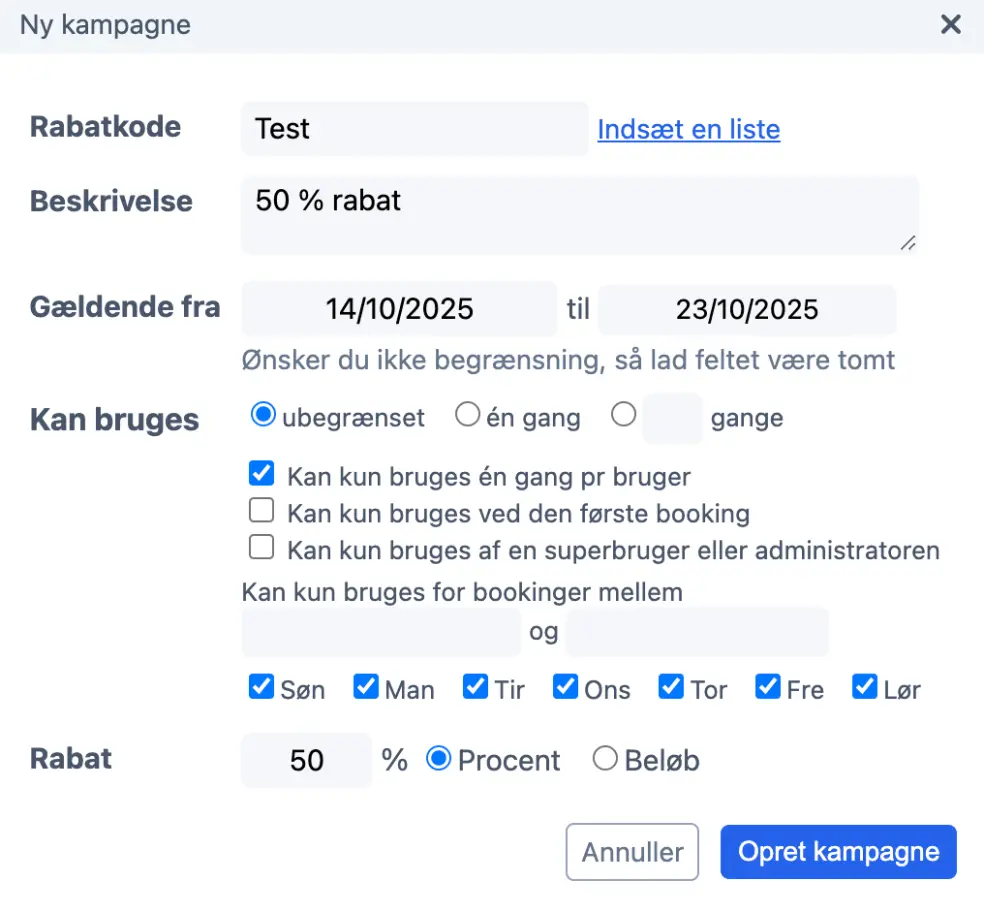Click the start date field "14/10/2025"
The image size is (984, 913).
[x=398, y=309]
